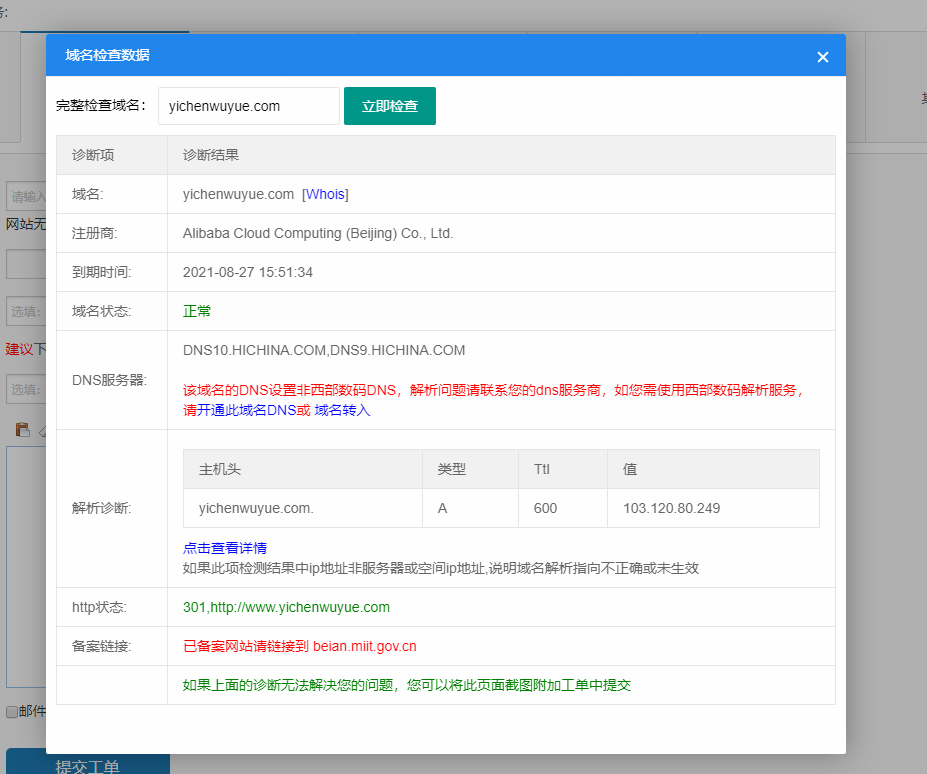
Task: Open the Whois link
Action: tap(325, 194)
